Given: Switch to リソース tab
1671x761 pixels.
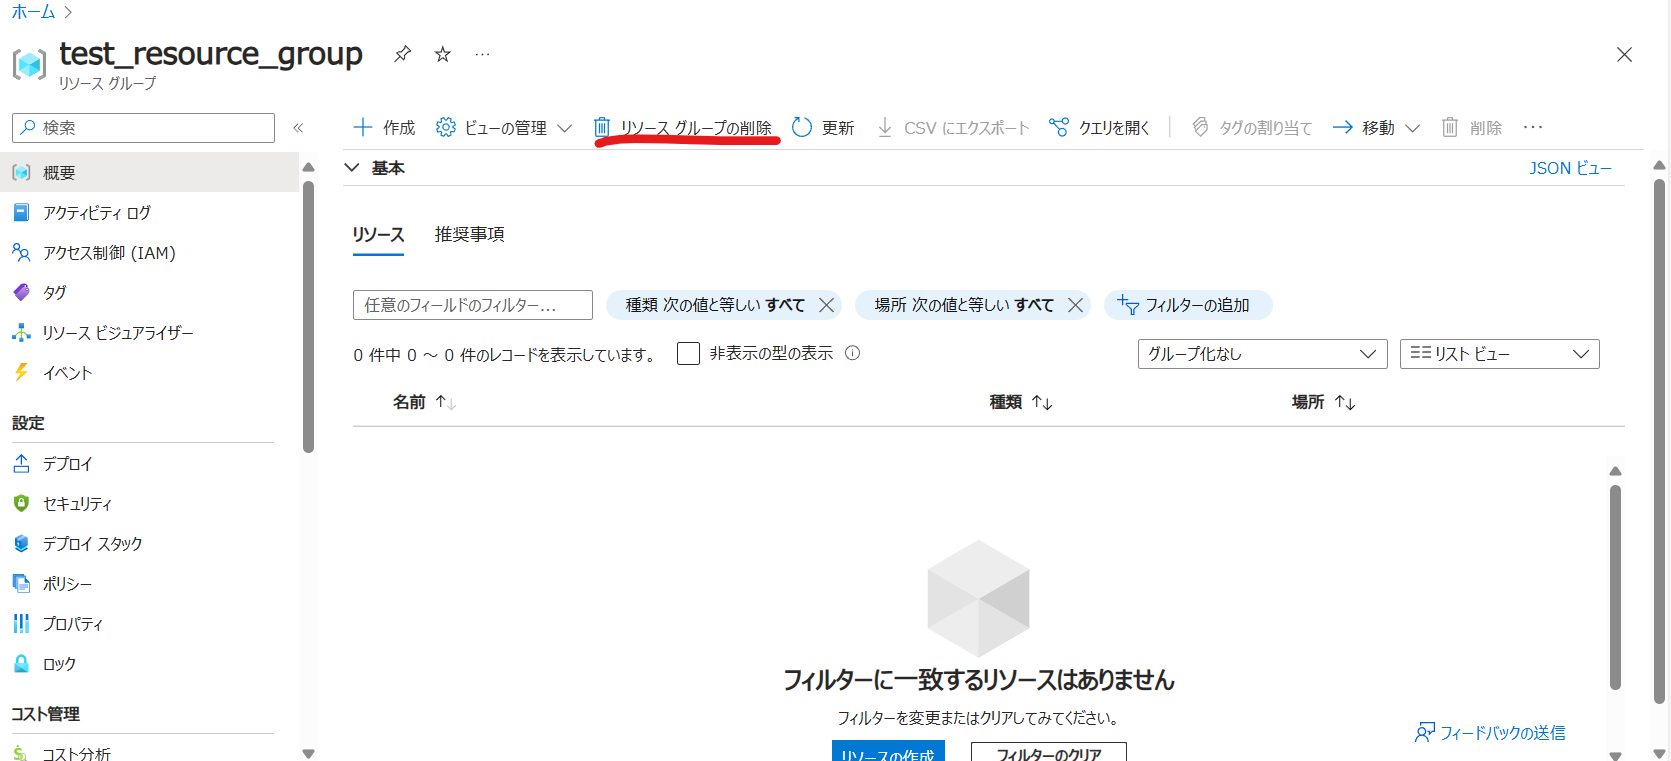Looking at the screenshot, I should (x=378, y=234).
